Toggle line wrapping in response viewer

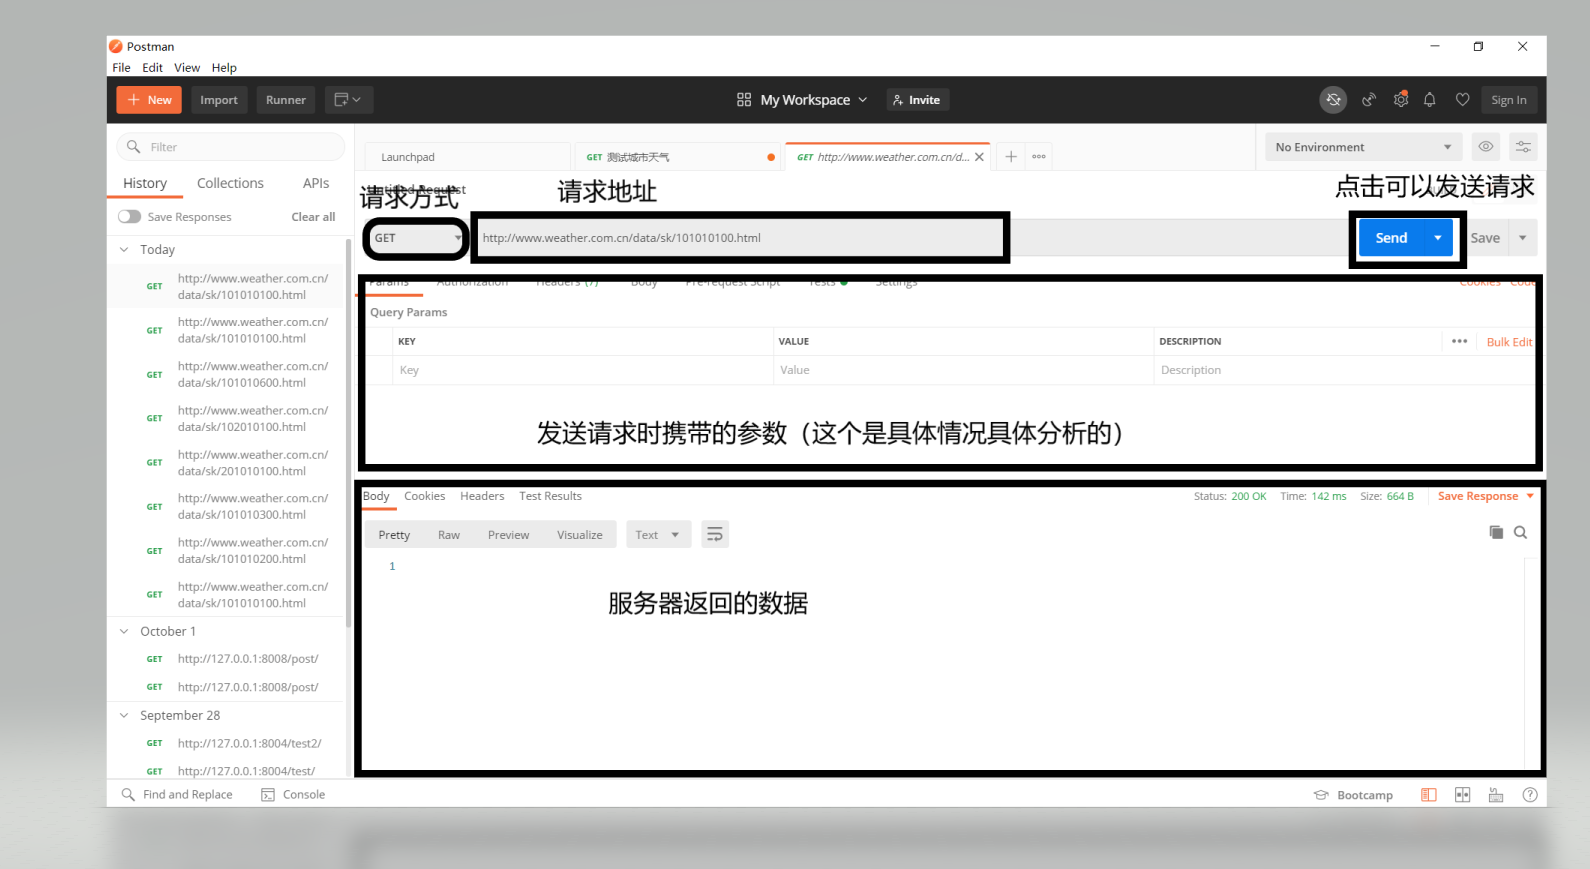pos(715,535)
